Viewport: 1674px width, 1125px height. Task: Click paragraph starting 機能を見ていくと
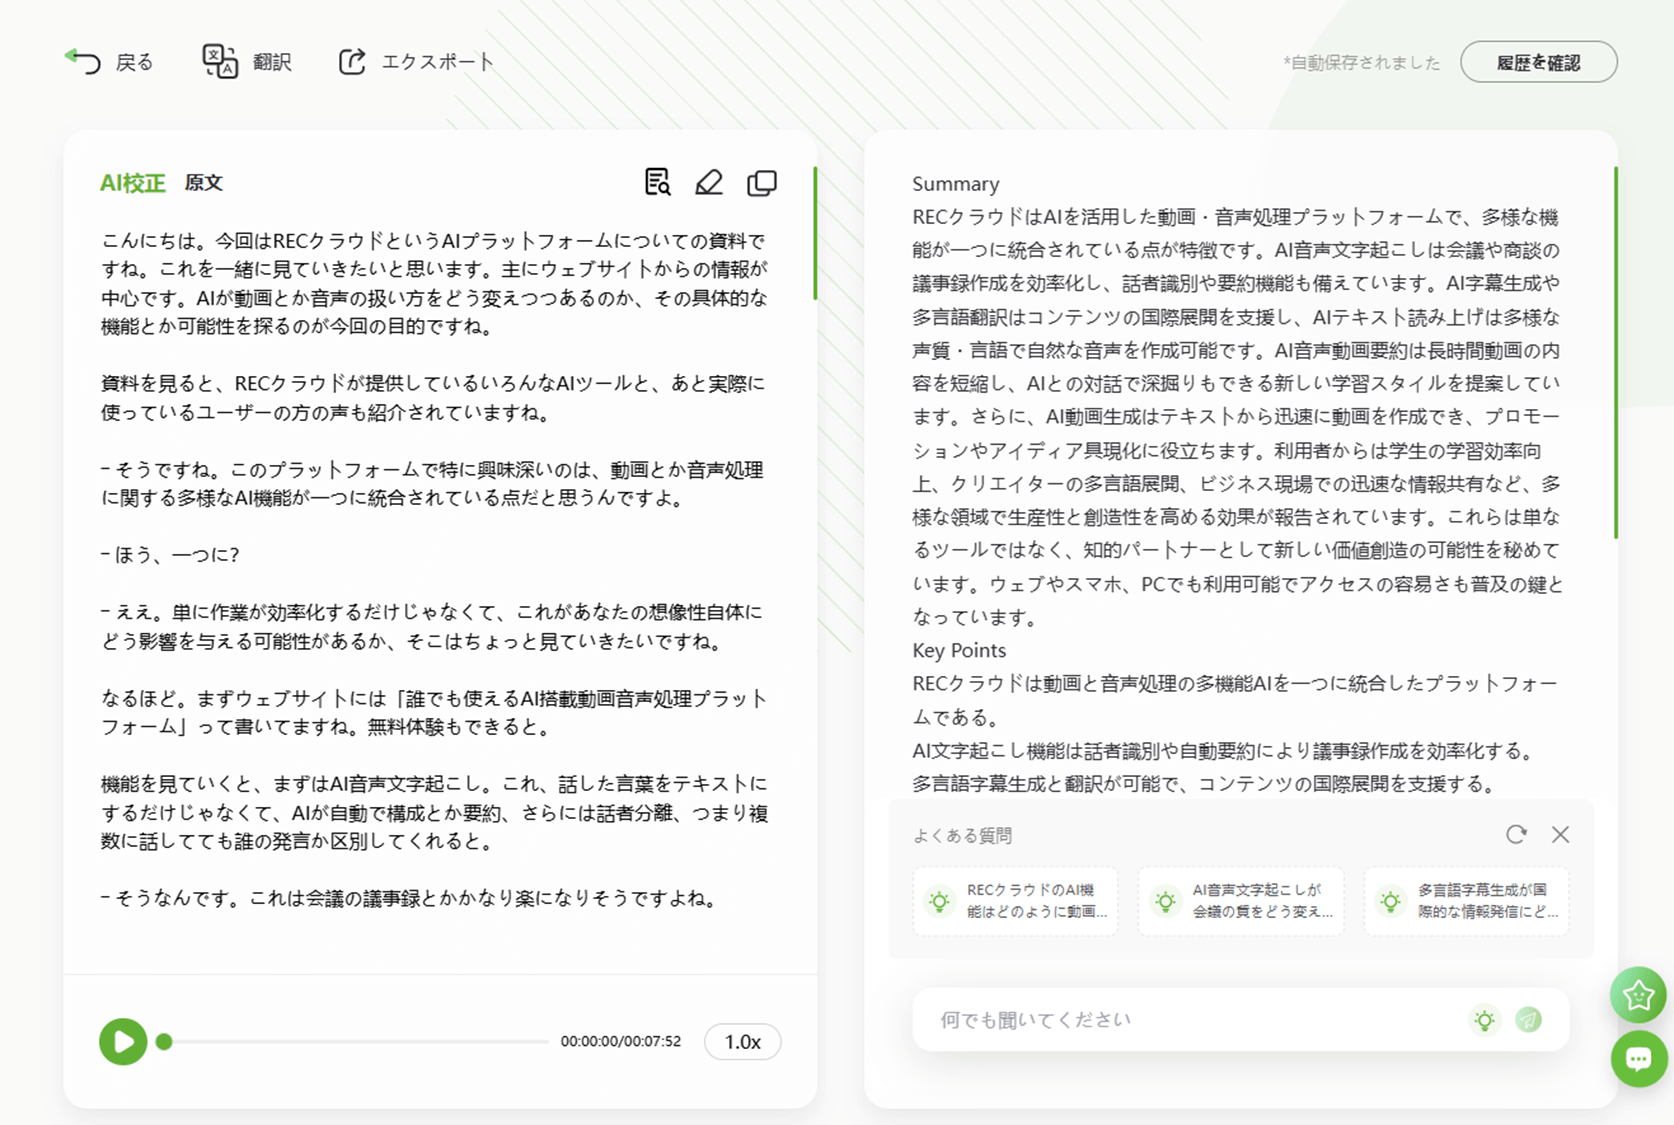click(435, 812)
